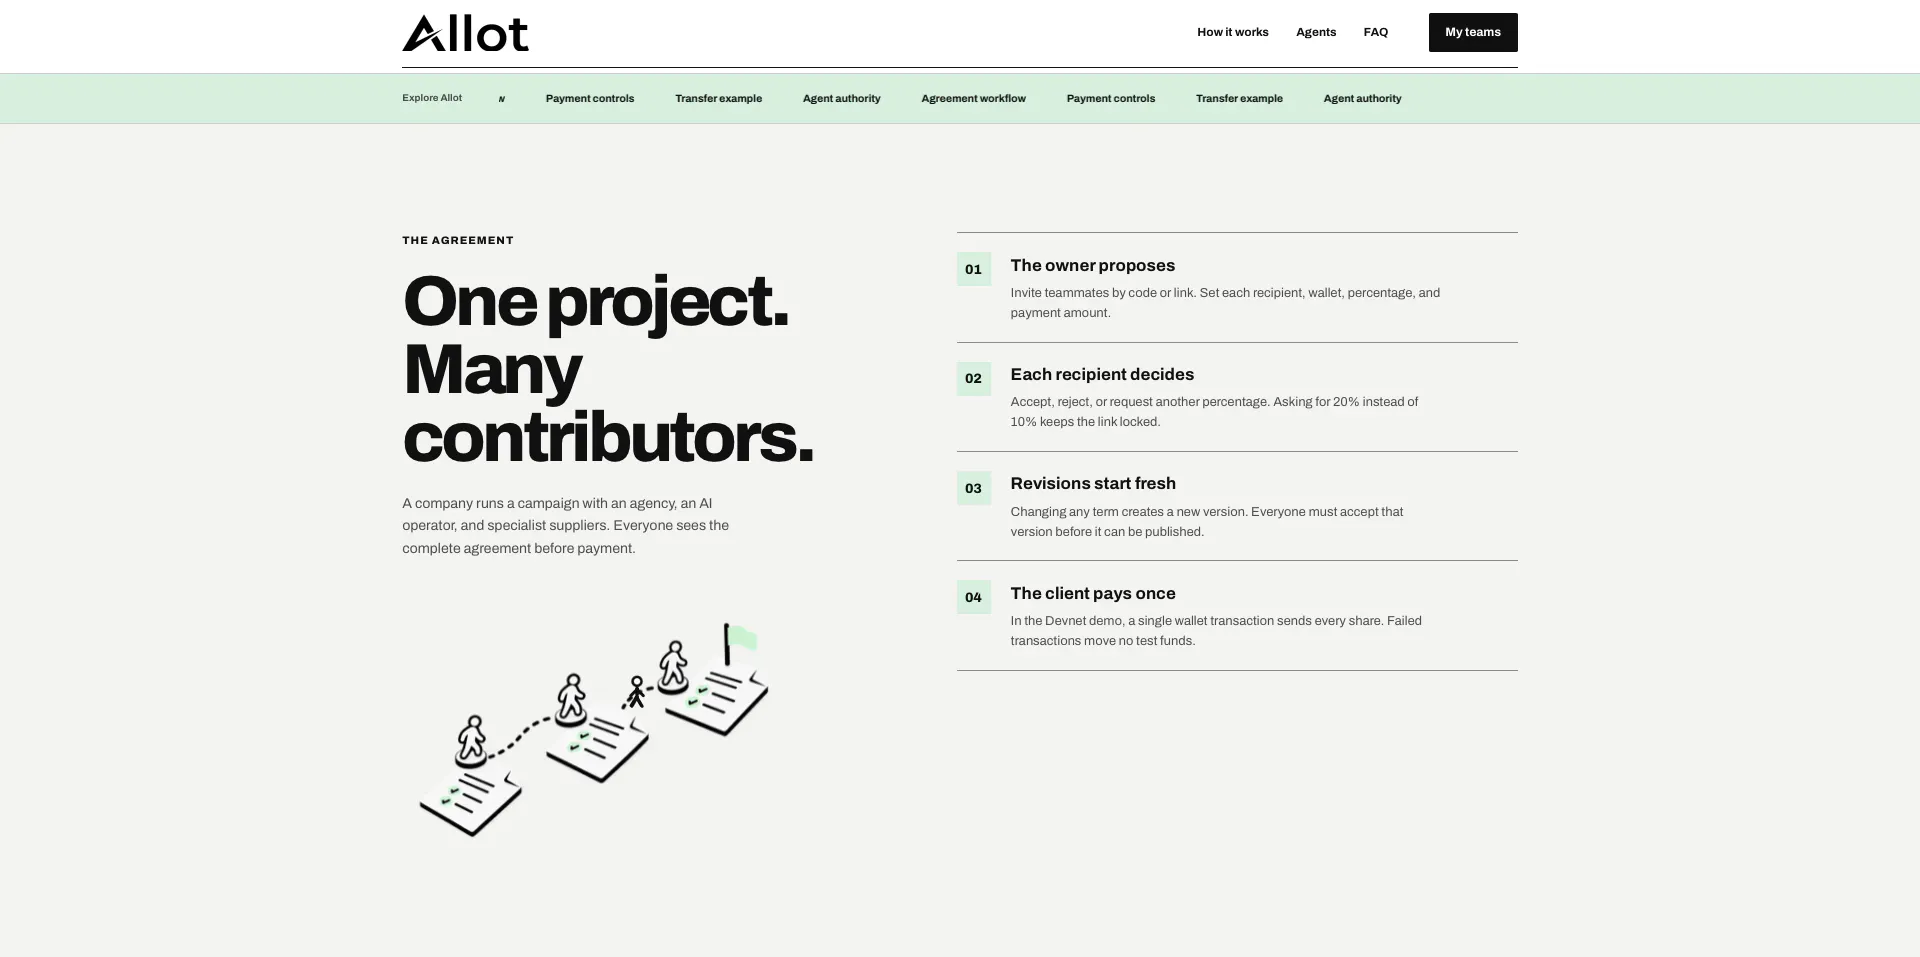Click the 'One project. Many contributors.' headline
The height and width of the screenshot is (957, 1920).
pyautogui.click(x=608, y=368)
